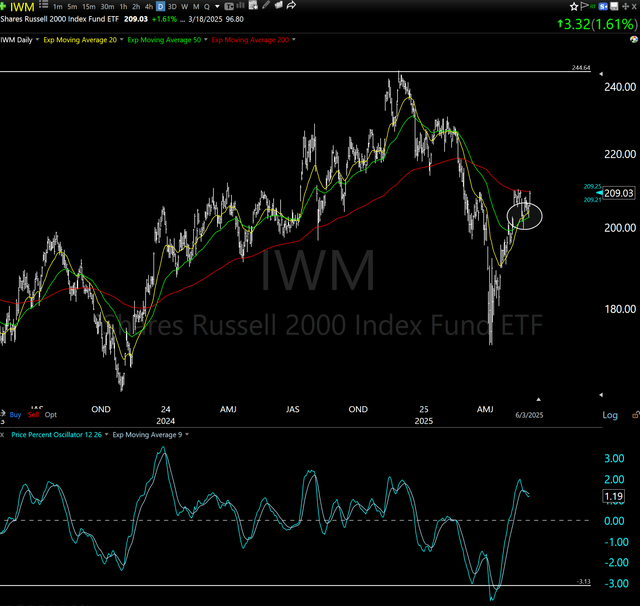Click the IWM ticker symbol

pos(22,7)
